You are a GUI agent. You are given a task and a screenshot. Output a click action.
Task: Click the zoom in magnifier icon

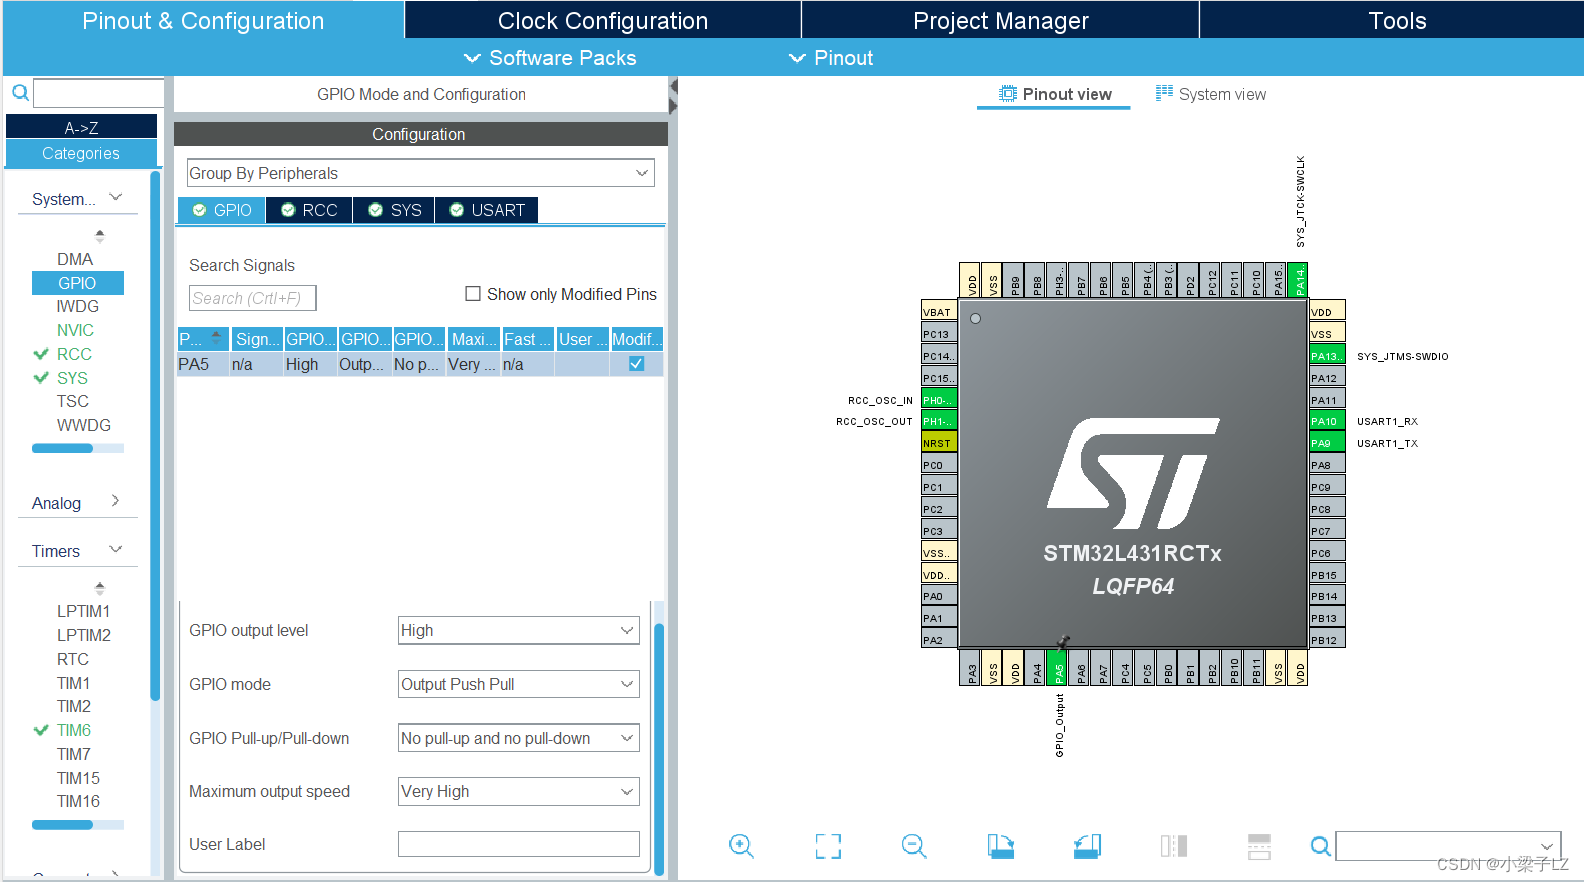click(741, 846)
